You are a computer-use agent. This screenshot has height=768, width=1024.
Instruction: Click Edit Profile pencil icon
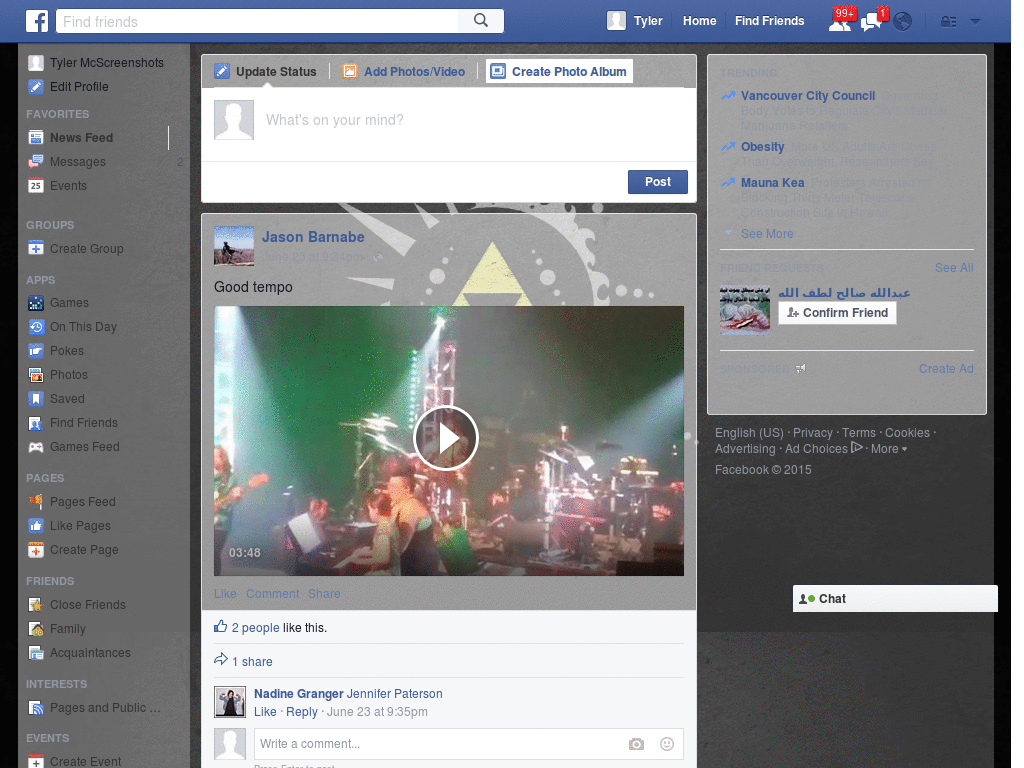tap(36, 87)
